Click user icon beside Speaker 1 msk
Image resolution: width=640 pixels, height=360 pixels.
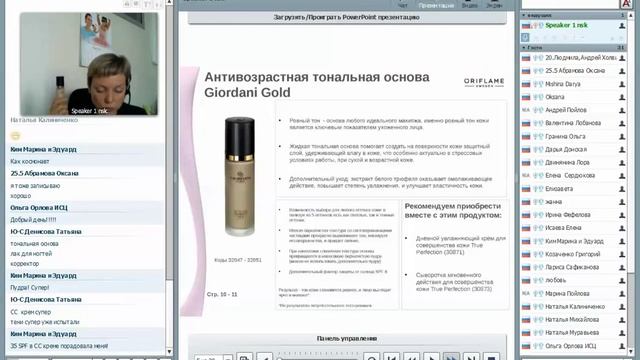point(622,26)
